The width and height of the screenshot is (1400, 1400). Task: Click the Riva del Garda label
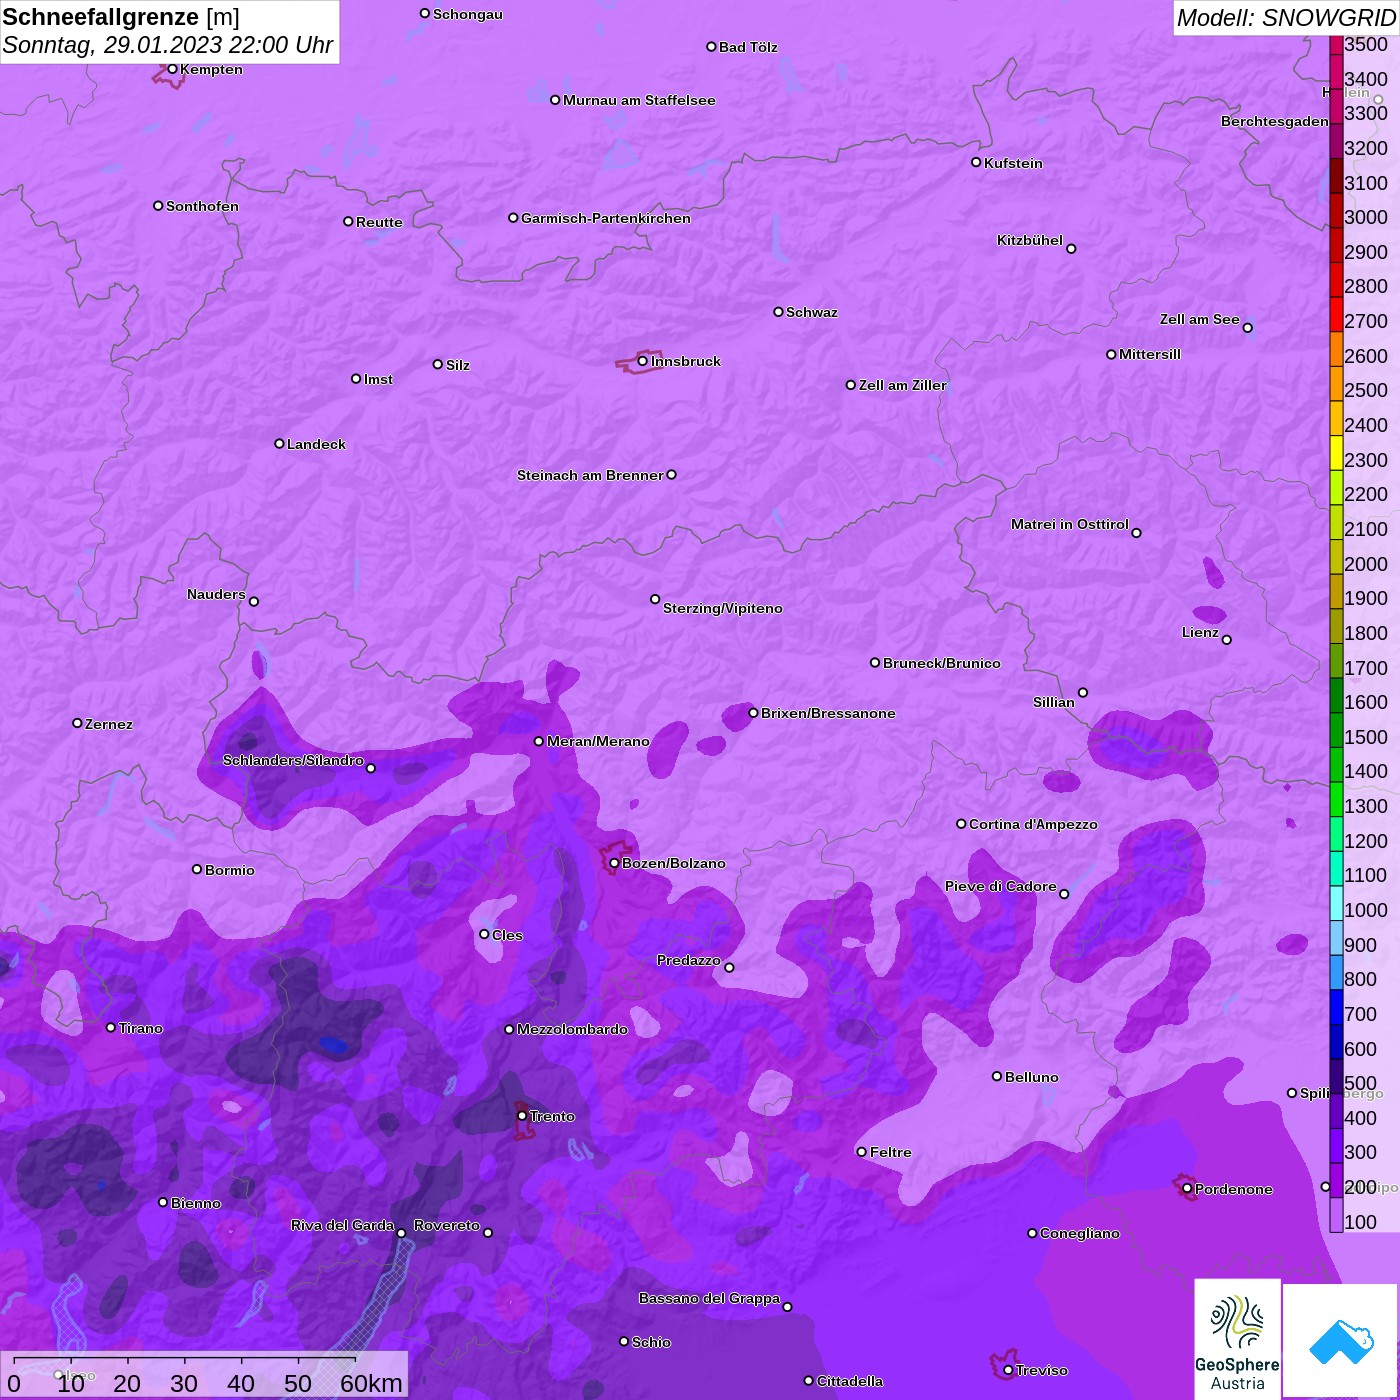coord(342,1225)
